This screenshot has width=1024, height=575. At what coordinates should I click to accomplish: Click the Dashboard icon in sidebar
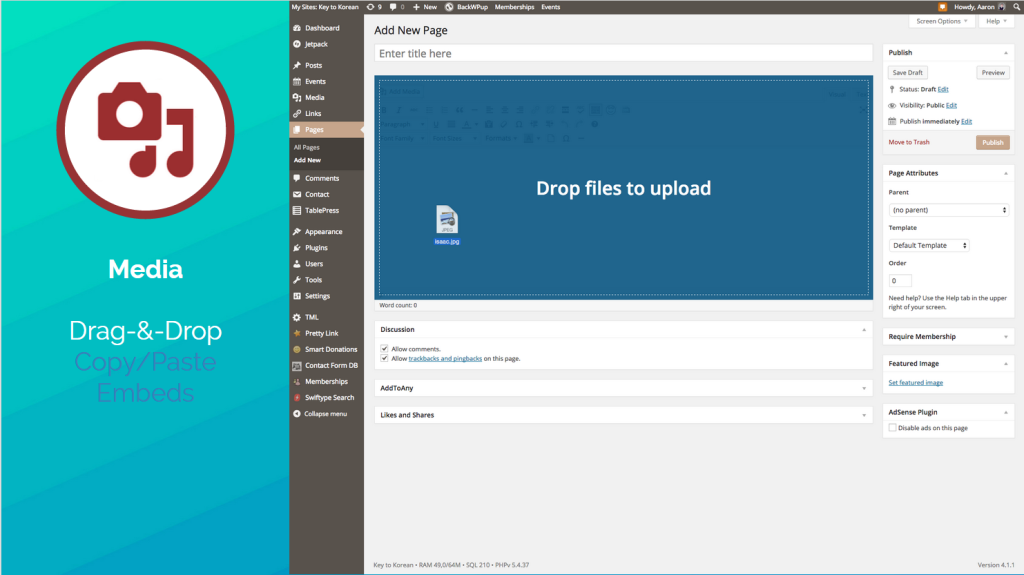point(297,28)
